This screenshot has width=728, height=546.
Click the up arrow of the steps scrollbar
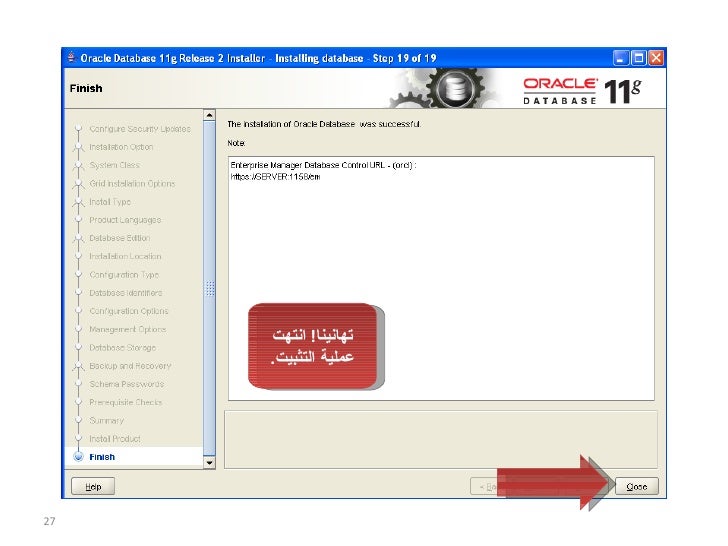[209, 115]
